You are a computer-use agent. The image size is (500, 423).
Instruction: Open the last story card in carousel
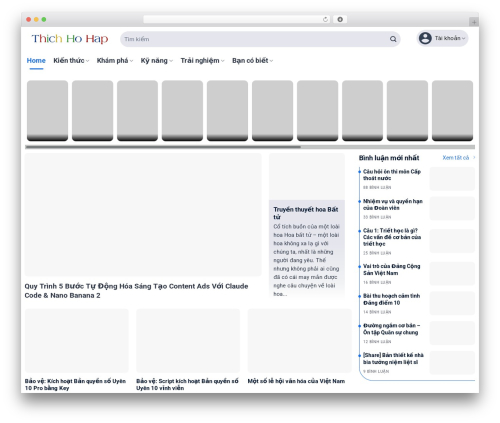(x=452, y=110)
